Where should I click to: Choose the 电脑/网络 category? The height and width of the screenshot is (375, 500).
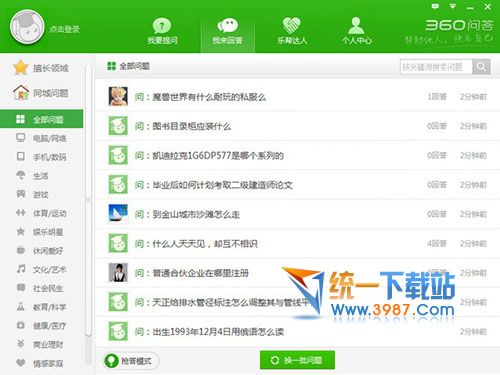pyautogui.click(x=41, y=138)
